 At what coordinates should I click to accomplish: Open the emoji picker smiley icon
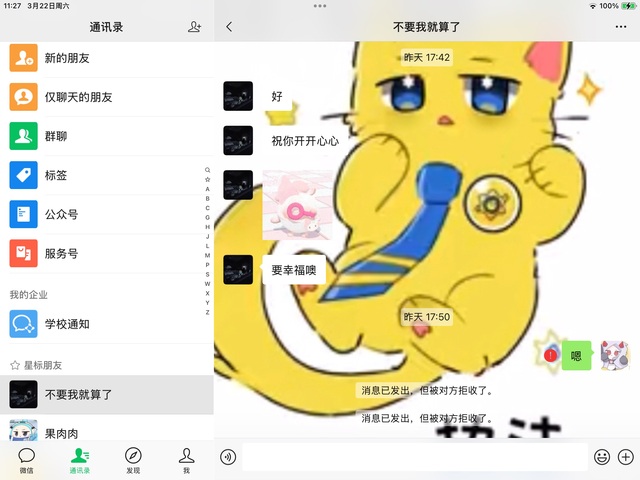(602, 457)
